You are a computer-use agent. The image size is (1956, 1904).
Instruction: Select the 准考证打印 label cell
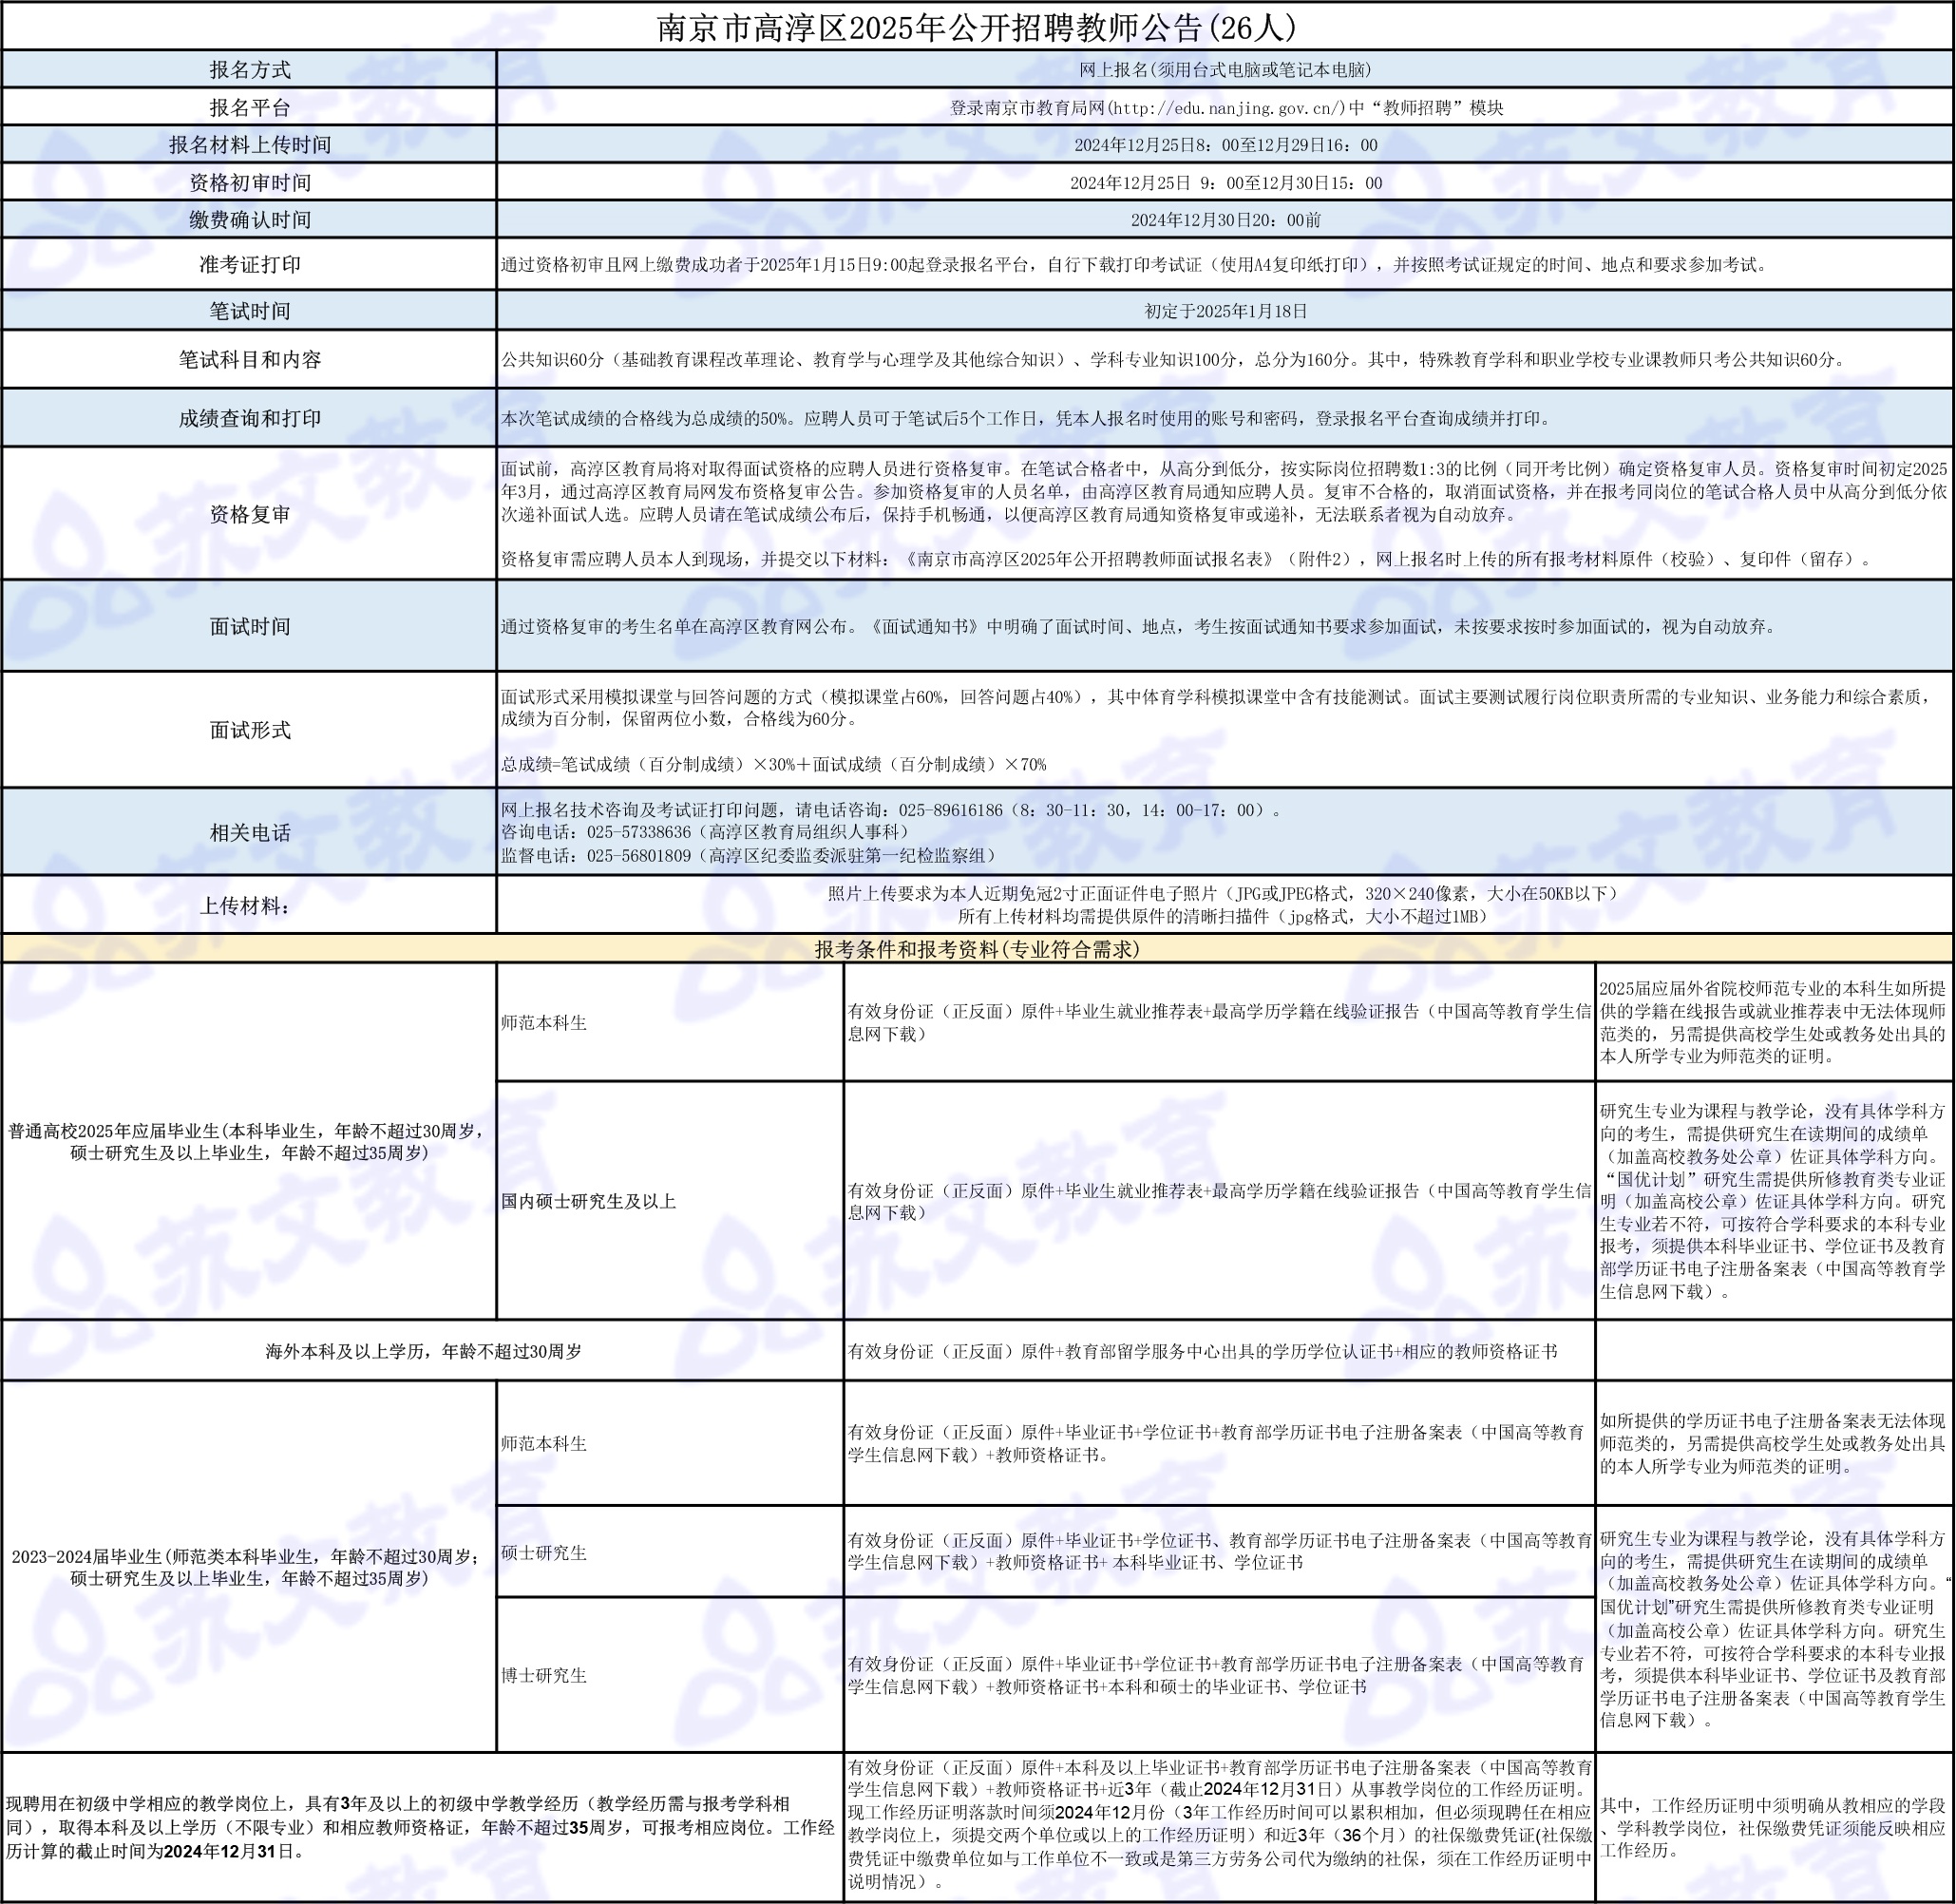click(249, 264)
